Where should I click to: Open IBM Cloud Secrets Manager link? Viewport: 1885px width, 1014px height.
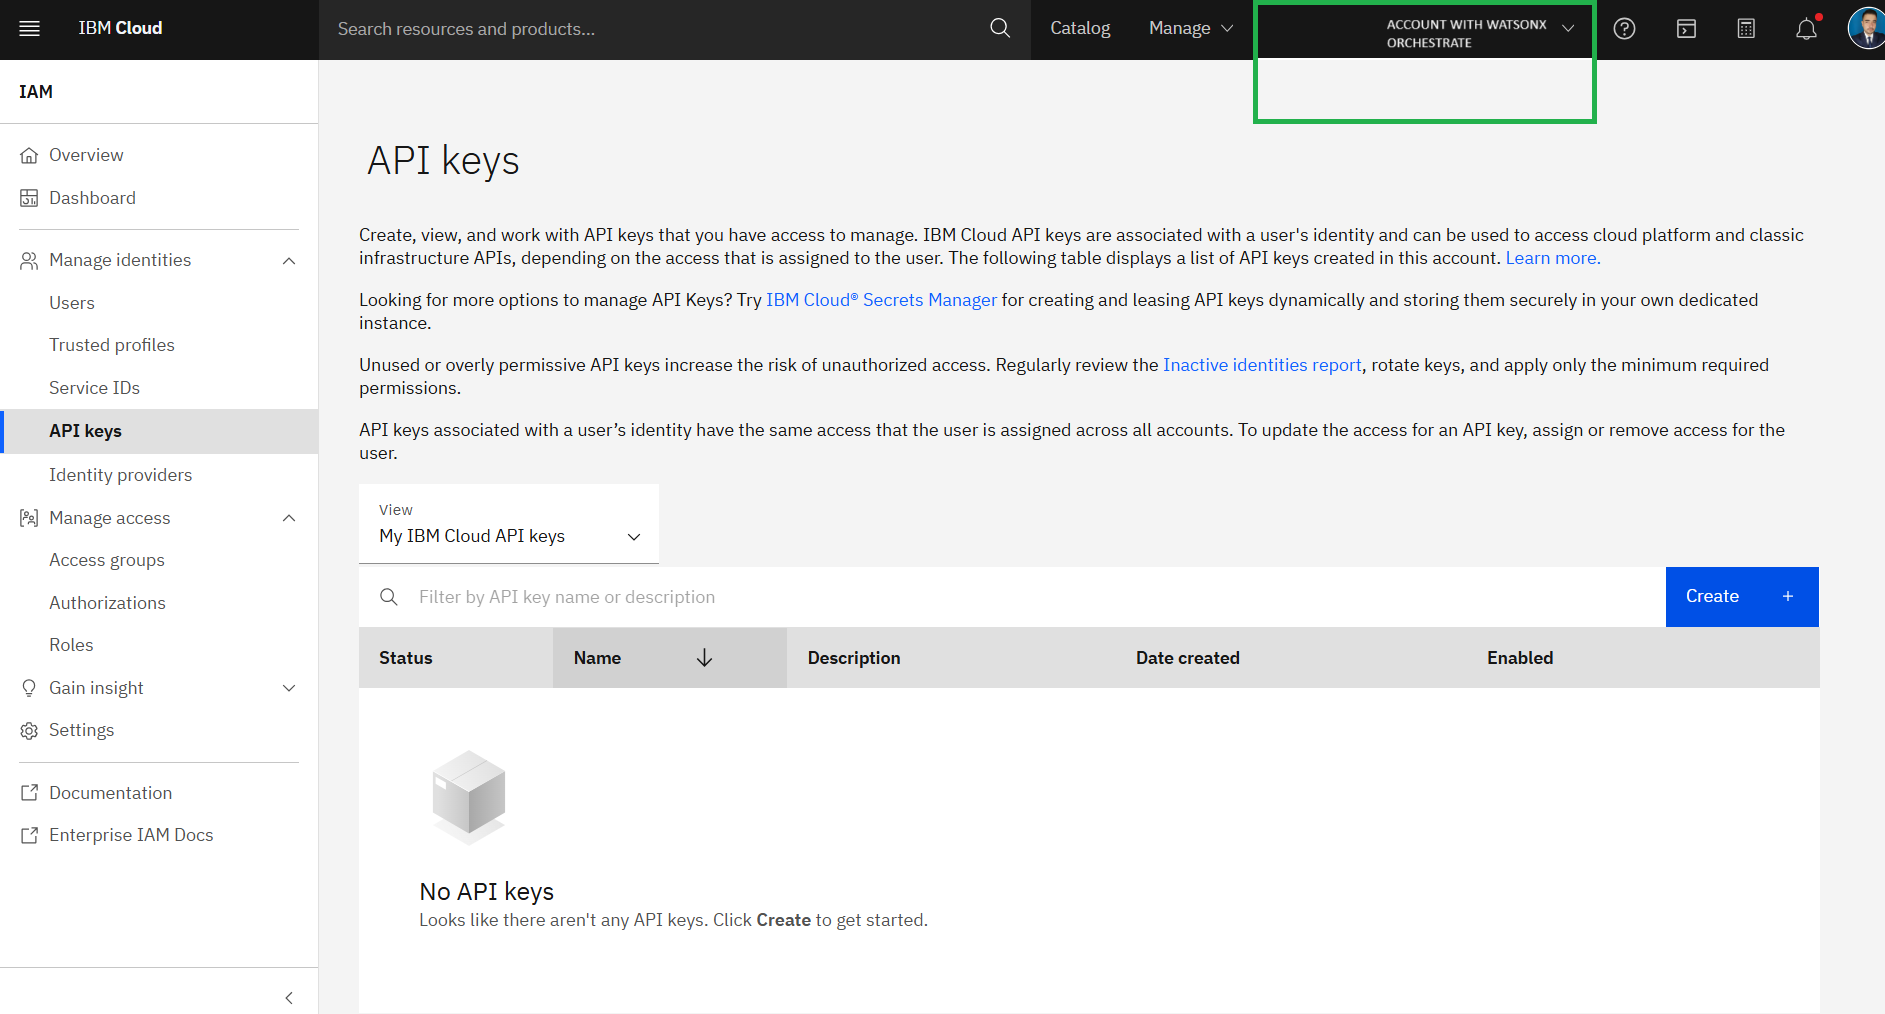coord(881,300)
